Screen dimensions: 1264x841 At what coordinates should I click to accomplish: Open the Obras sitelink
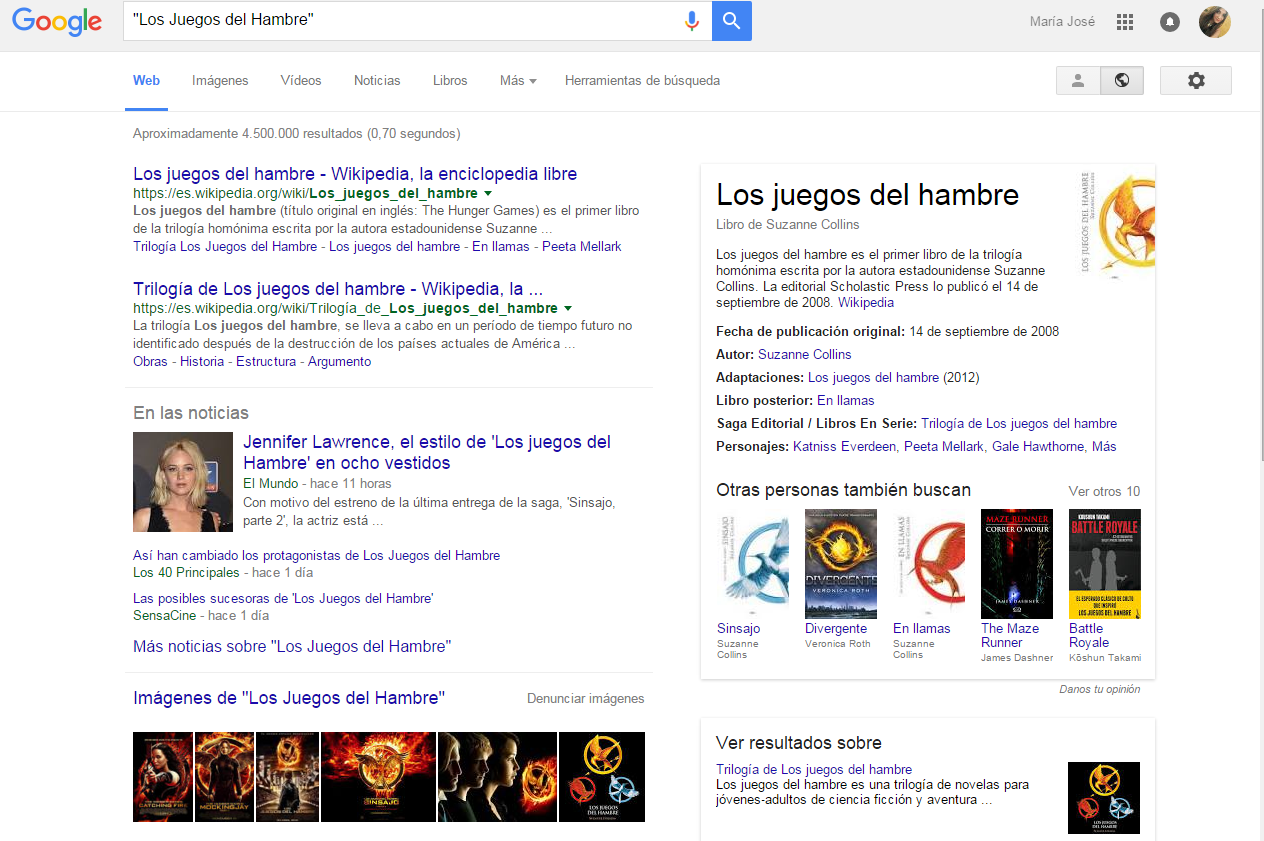pos(150,362)
